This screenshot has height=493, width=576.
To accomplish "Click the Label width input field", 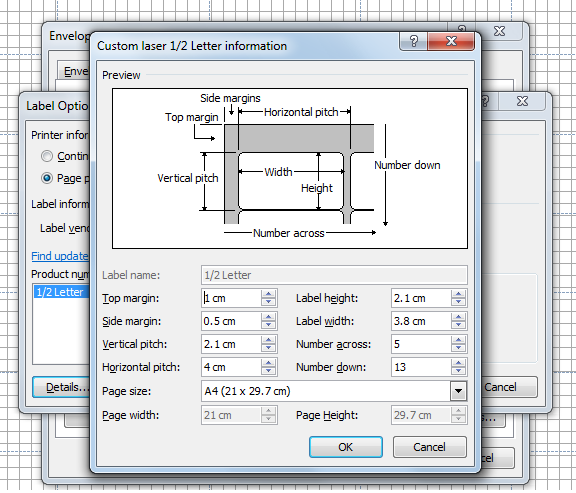I will 421,321.
